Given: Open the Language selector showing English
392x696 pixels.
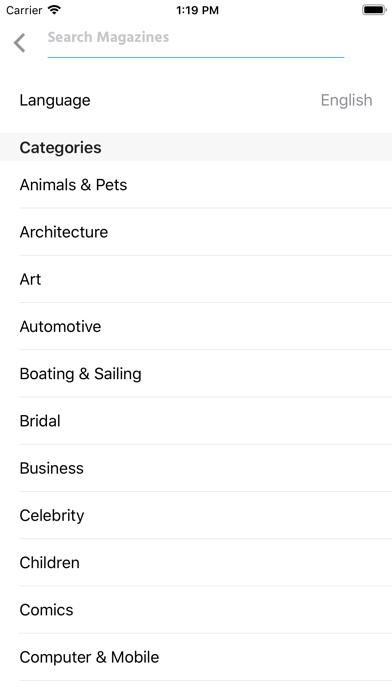Looking at the screenshot, I should coord(196,100).
